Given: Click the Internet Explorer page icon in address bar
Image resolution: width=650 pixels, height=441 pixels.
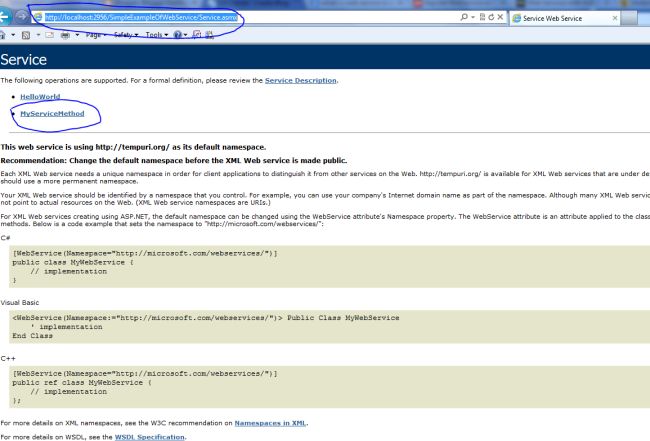Looking at the screenshot, I should click(x=38, y=17).
